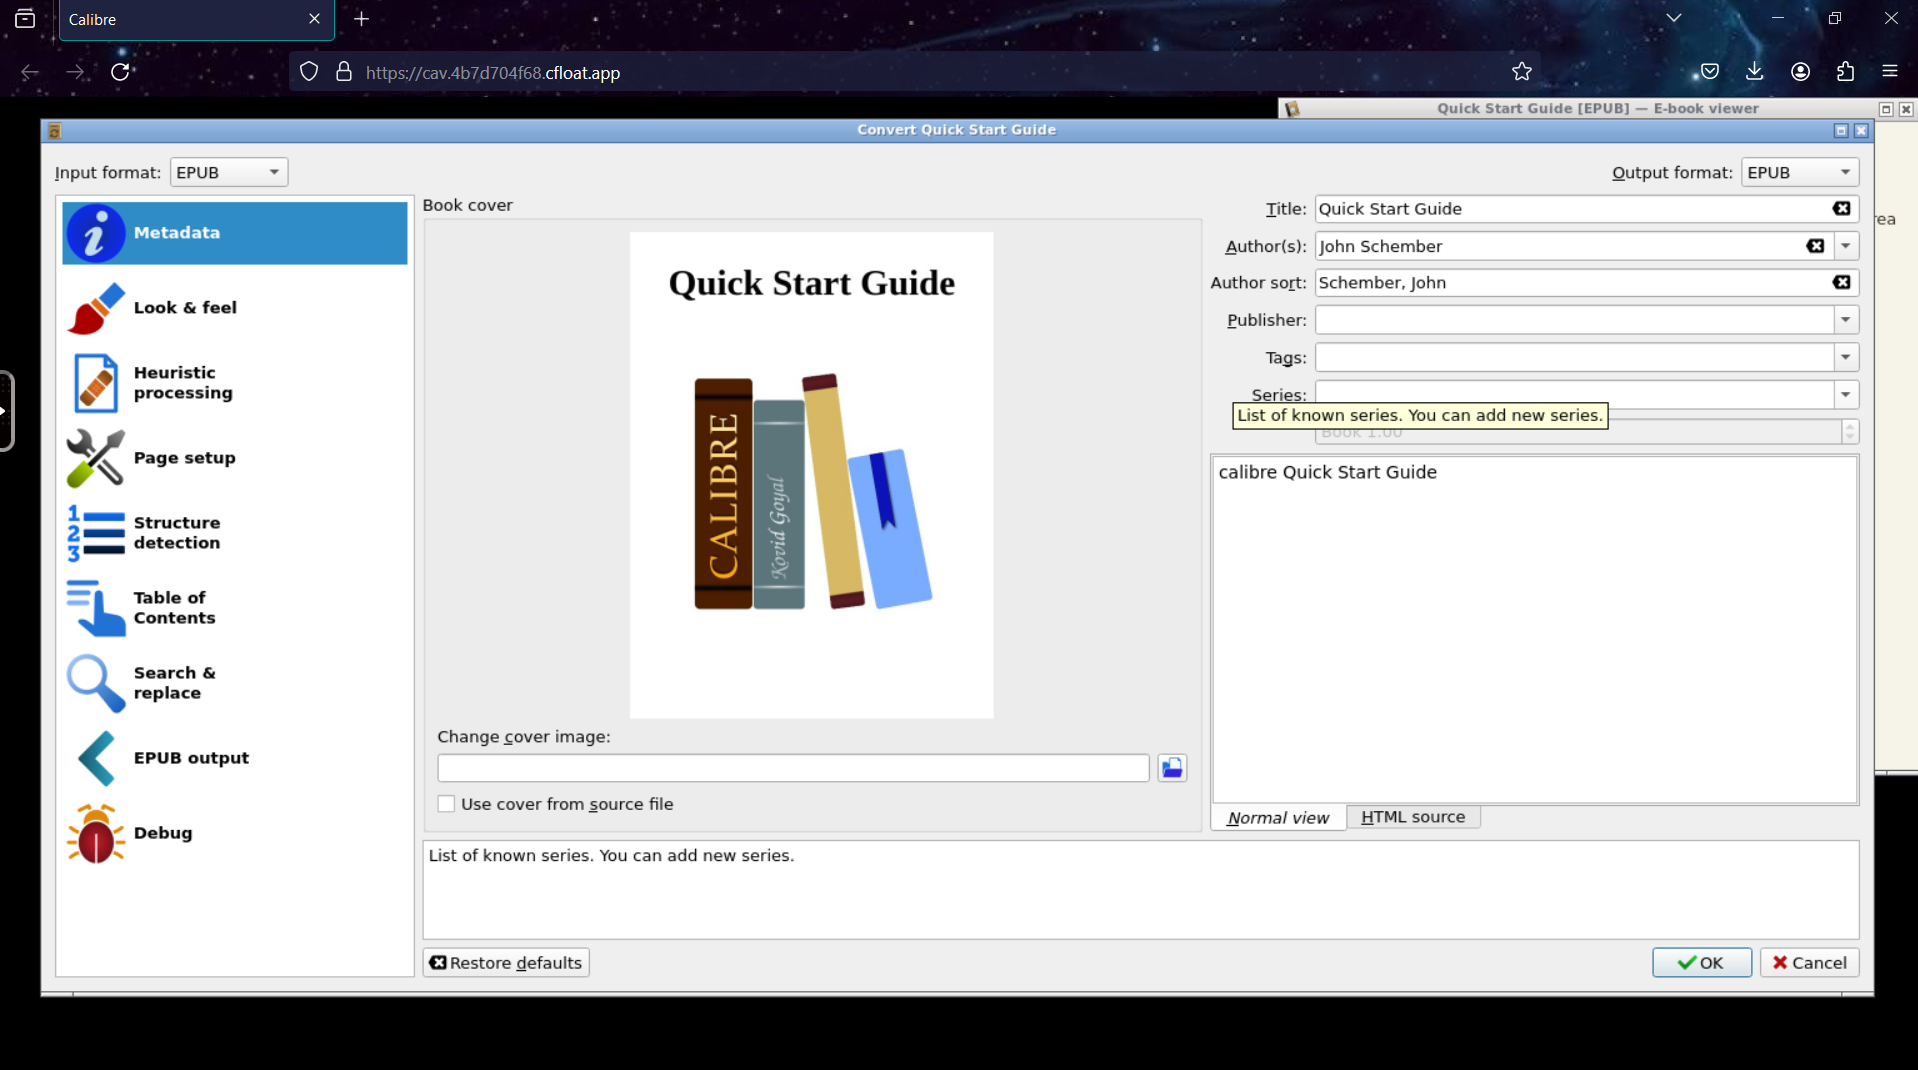The width and height of the screenshot is (1918, 1070).
Task: Open the list all tabs dropdown
Action: 1674,18
